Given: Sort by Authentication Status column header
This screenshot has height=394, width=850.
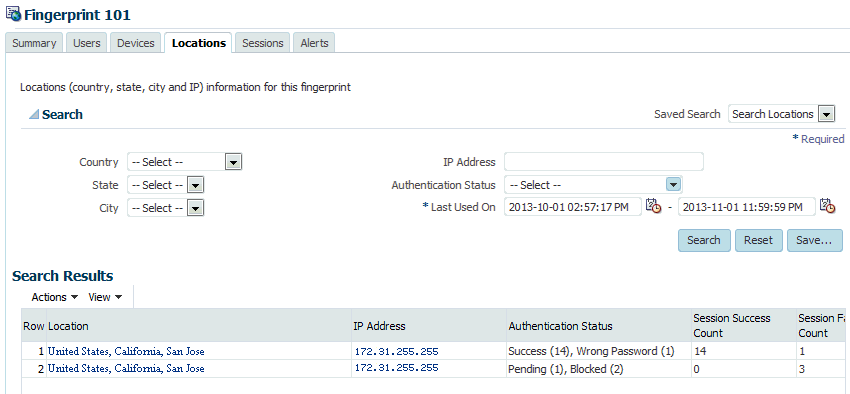Looking at the screenshot, I should tap(599, 326).
